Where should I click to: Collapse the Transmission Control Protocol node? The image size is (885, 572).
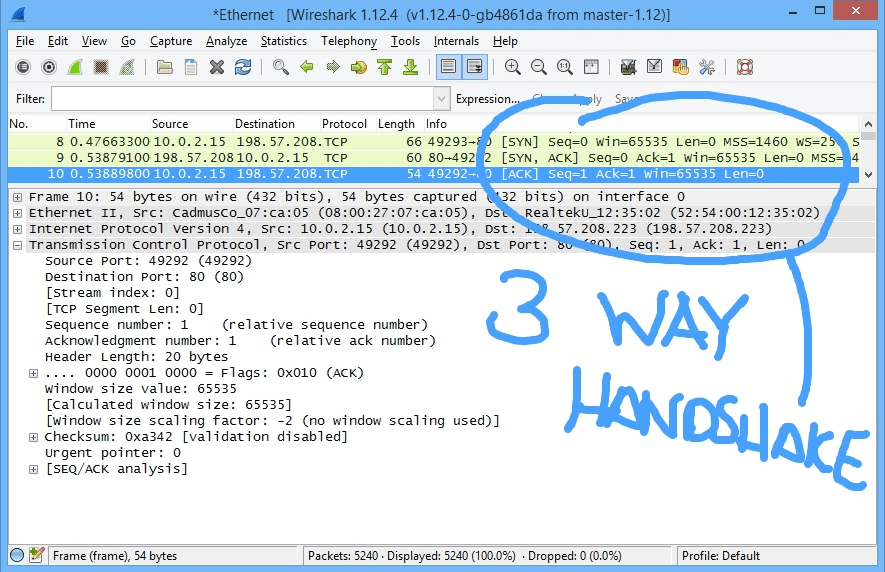[18, 245]
